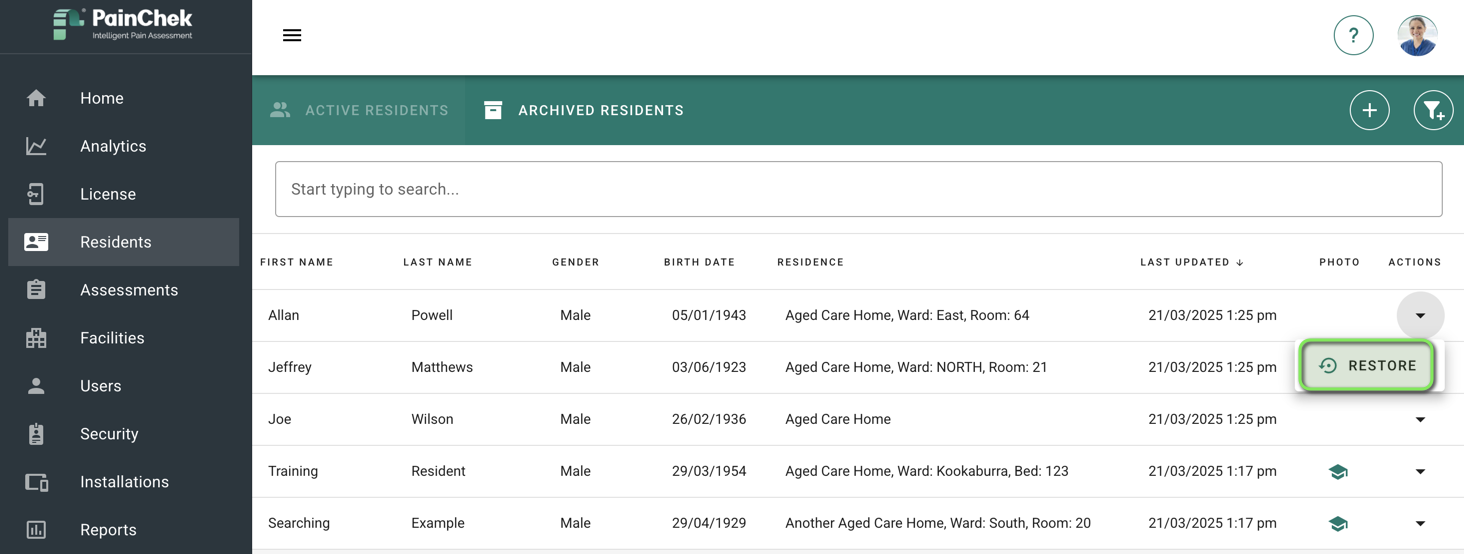Click the PainChek logo
Viewport: 1464px width, 554px height.
[x=123, y=24]
